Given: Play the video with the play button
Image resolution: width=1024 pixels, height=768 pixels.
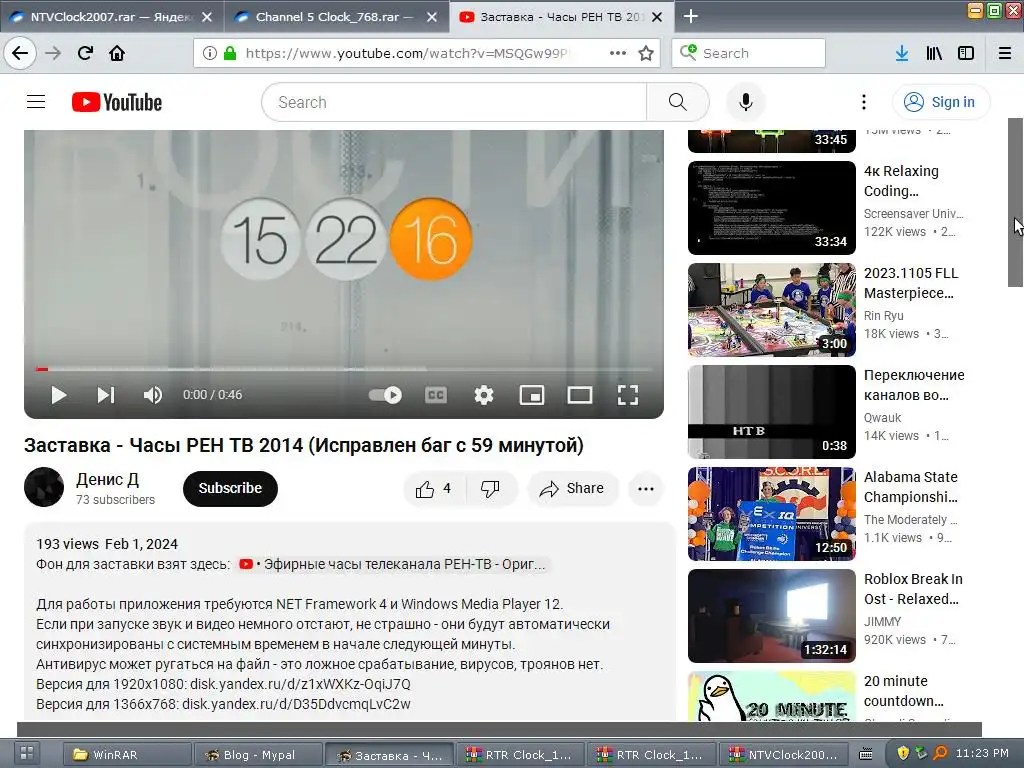Looking at the screenshot, I should tap(59, 394).
